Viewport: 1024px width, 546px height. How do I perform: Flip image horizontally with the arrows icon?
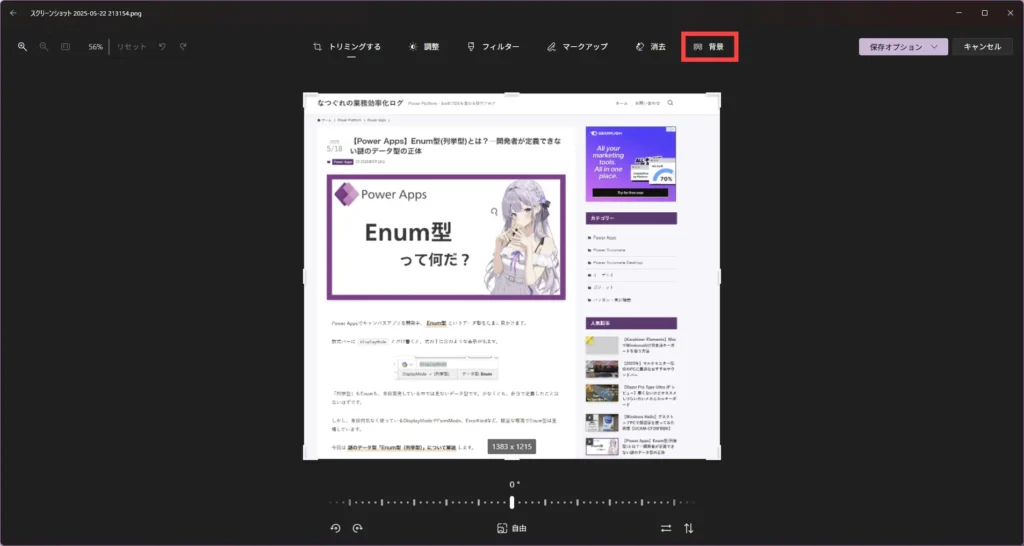click(666, 528)
